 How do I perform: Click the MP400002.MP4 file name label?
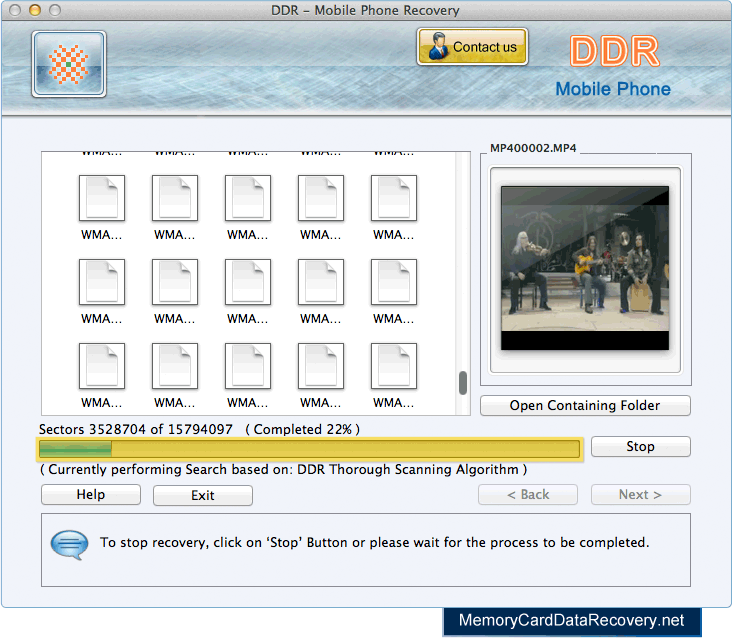point(533,148)
